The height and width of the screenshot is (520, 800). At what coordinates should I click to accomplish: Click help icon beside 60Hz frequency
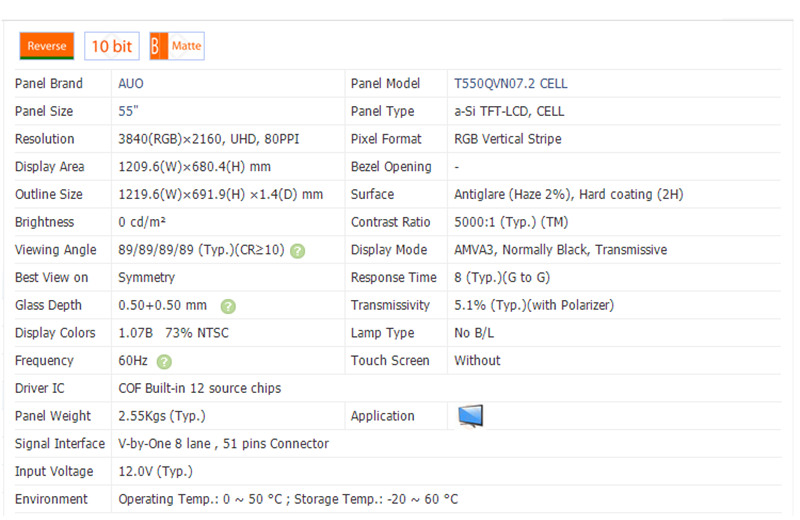[x=164, y=362]
